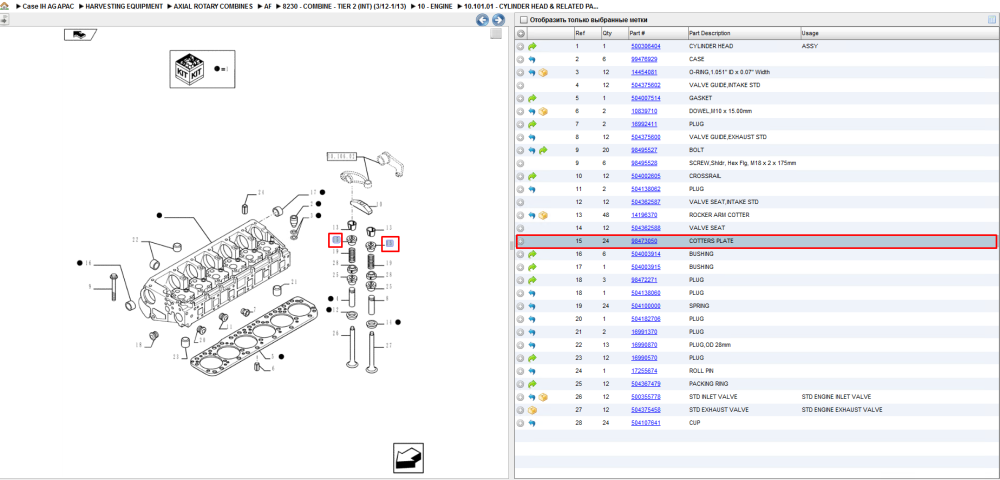
Task: Expand the BOLT row plus icon
Action: coord(520,150)
